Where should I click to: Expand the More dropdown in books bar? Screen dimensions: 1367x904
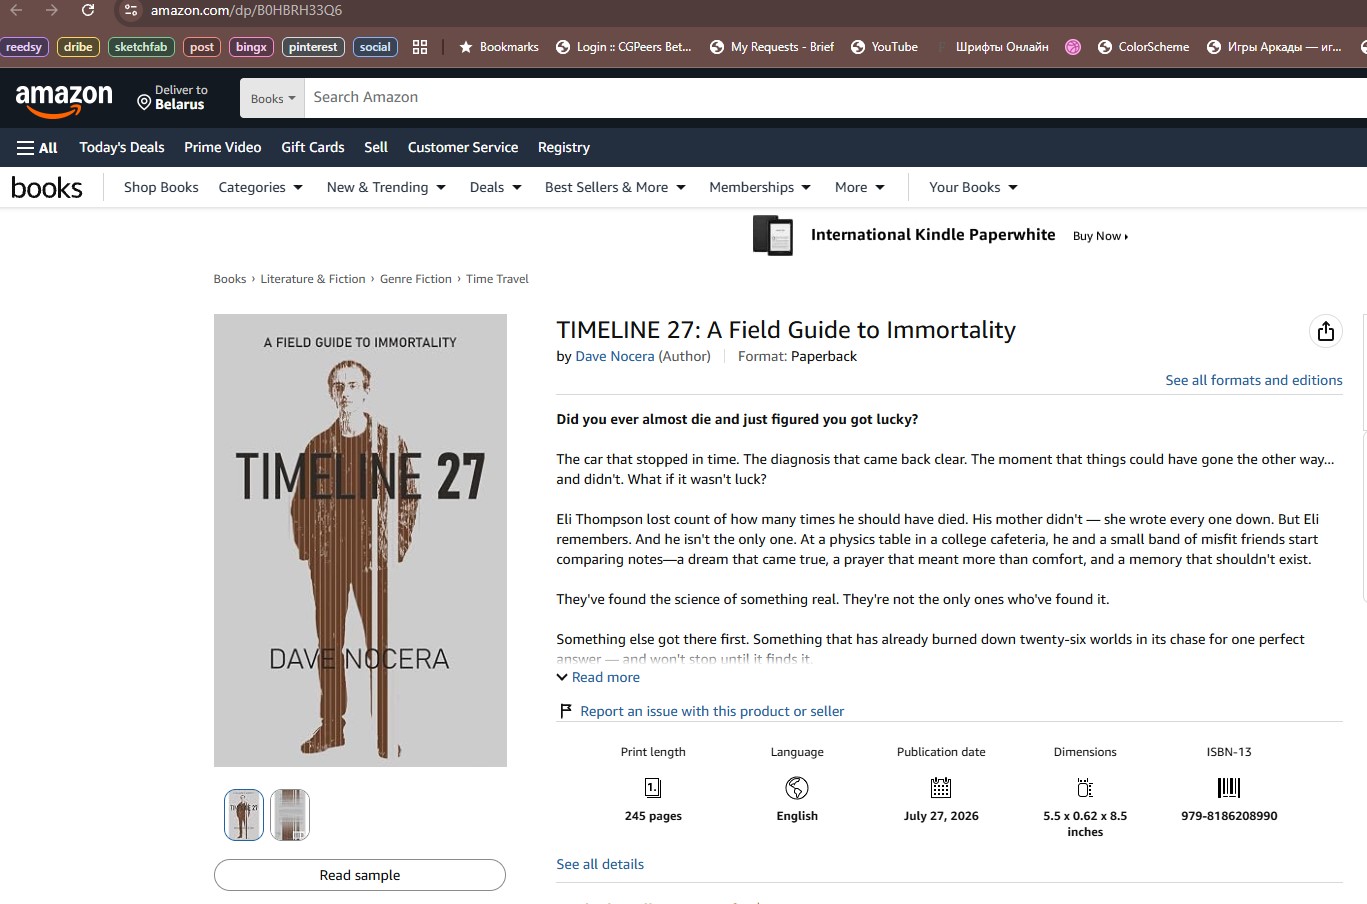pos(859,187)
